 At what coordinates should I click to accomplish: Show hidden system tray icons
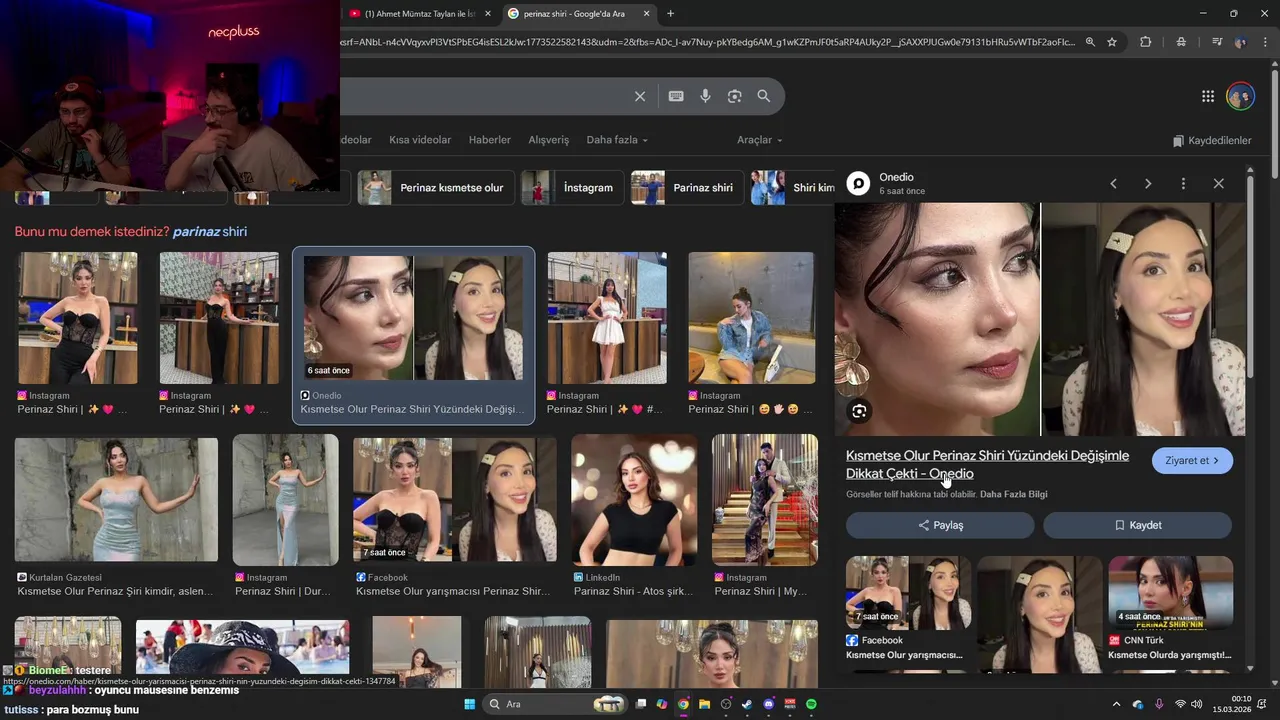pos(1116,704)
